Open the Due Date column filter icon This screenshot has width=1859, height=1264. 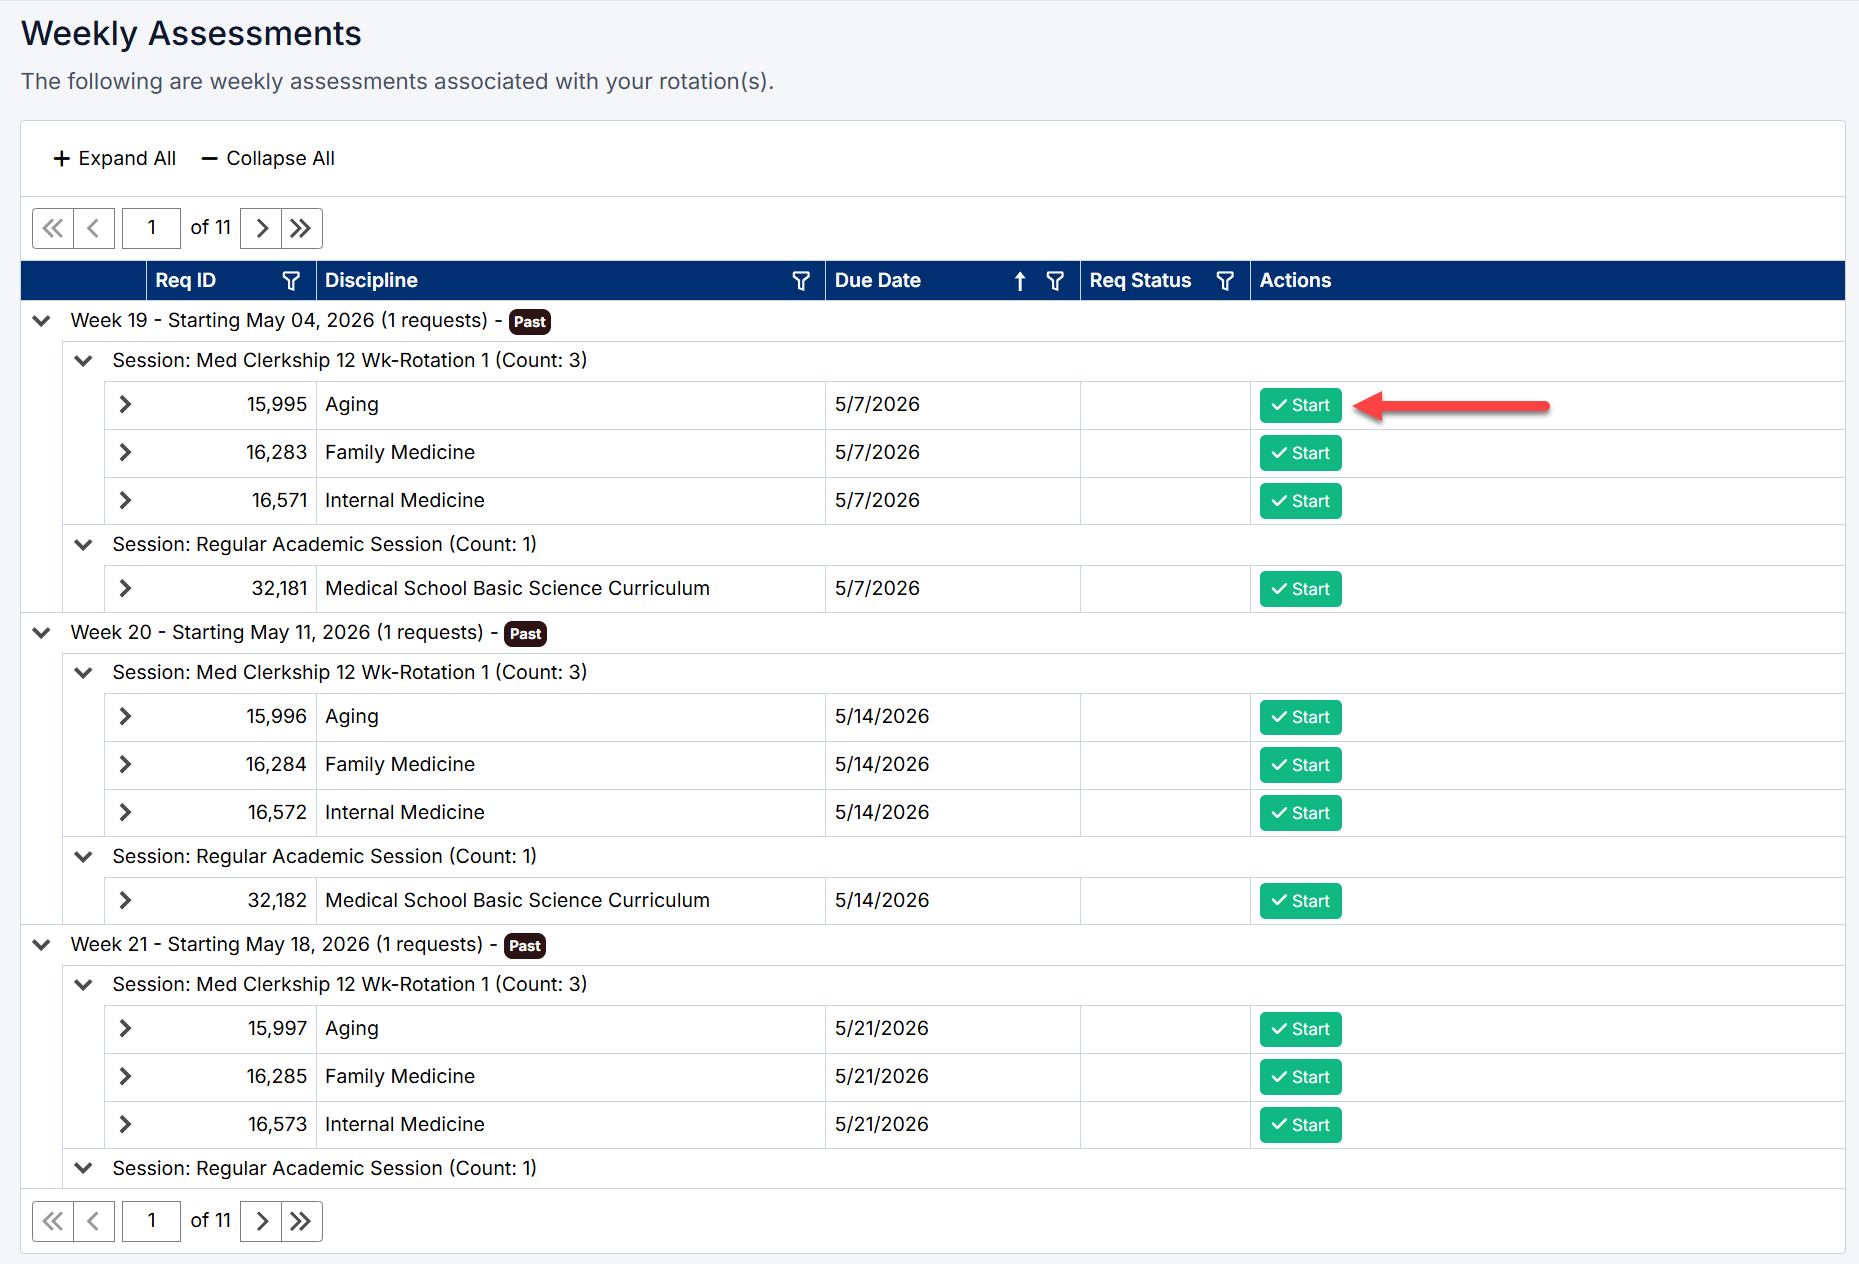coord(1055,281)
